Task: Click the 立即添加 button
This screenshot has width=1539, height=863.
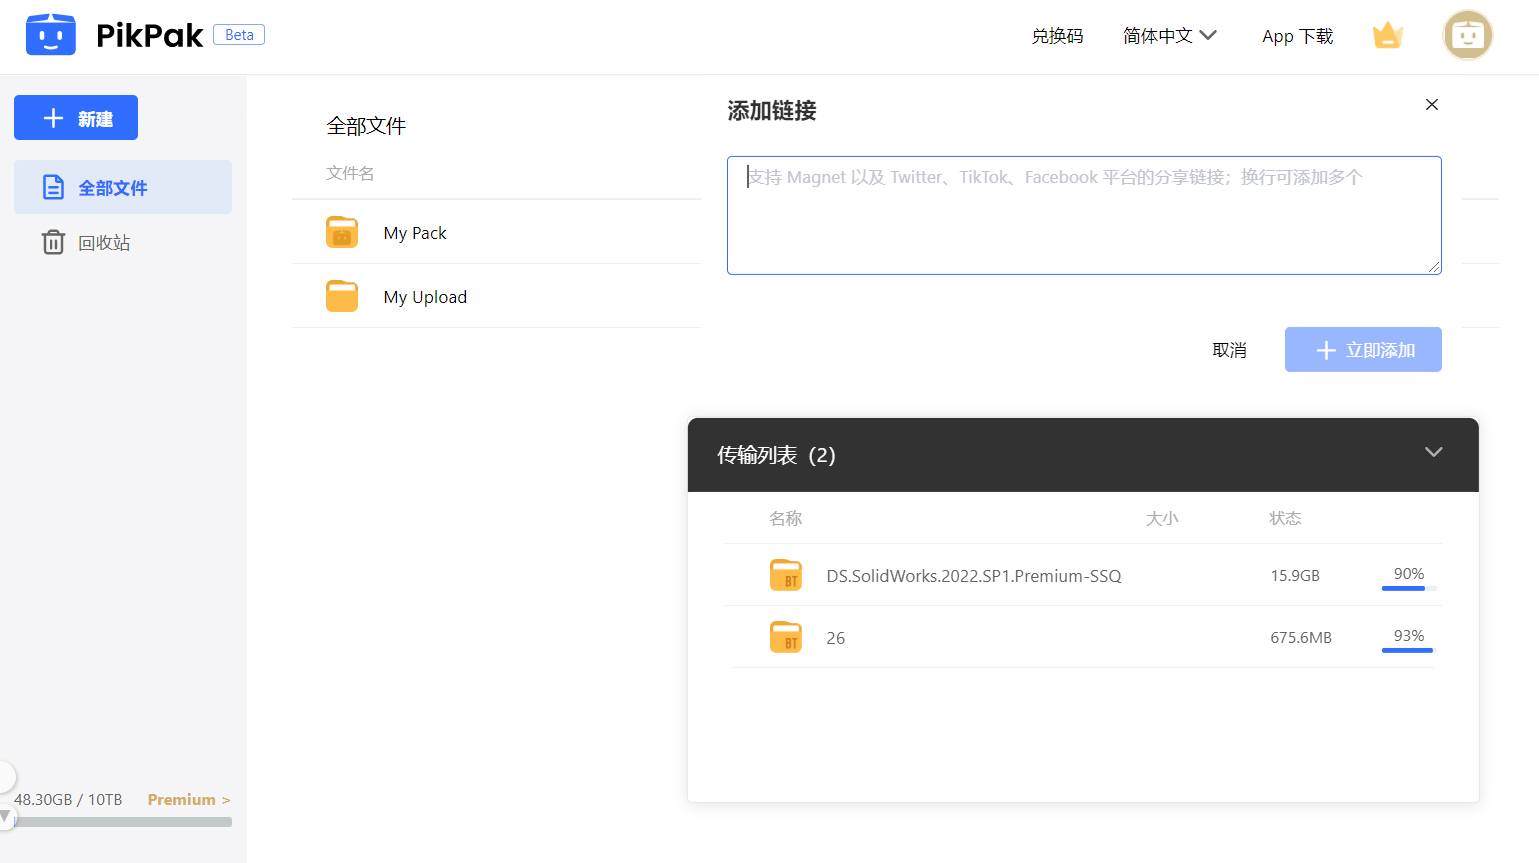Action: click(1363, 350)
